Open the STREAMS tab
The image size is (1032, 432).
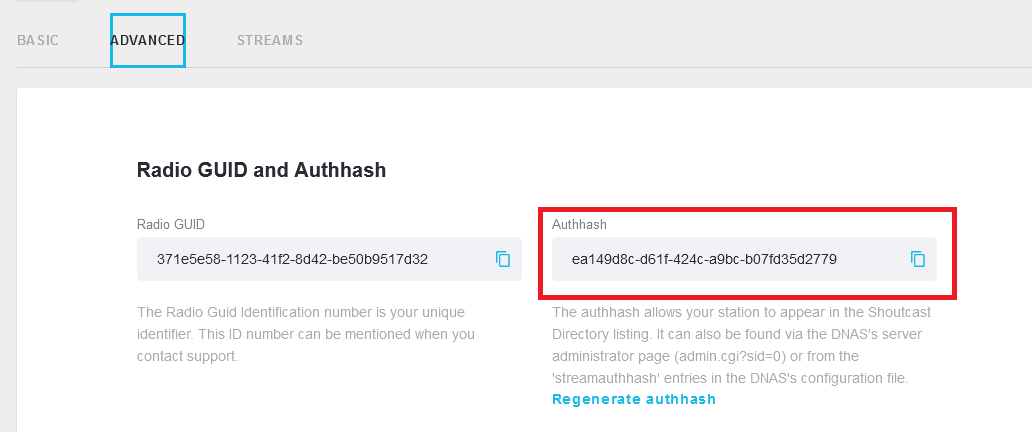270,41
